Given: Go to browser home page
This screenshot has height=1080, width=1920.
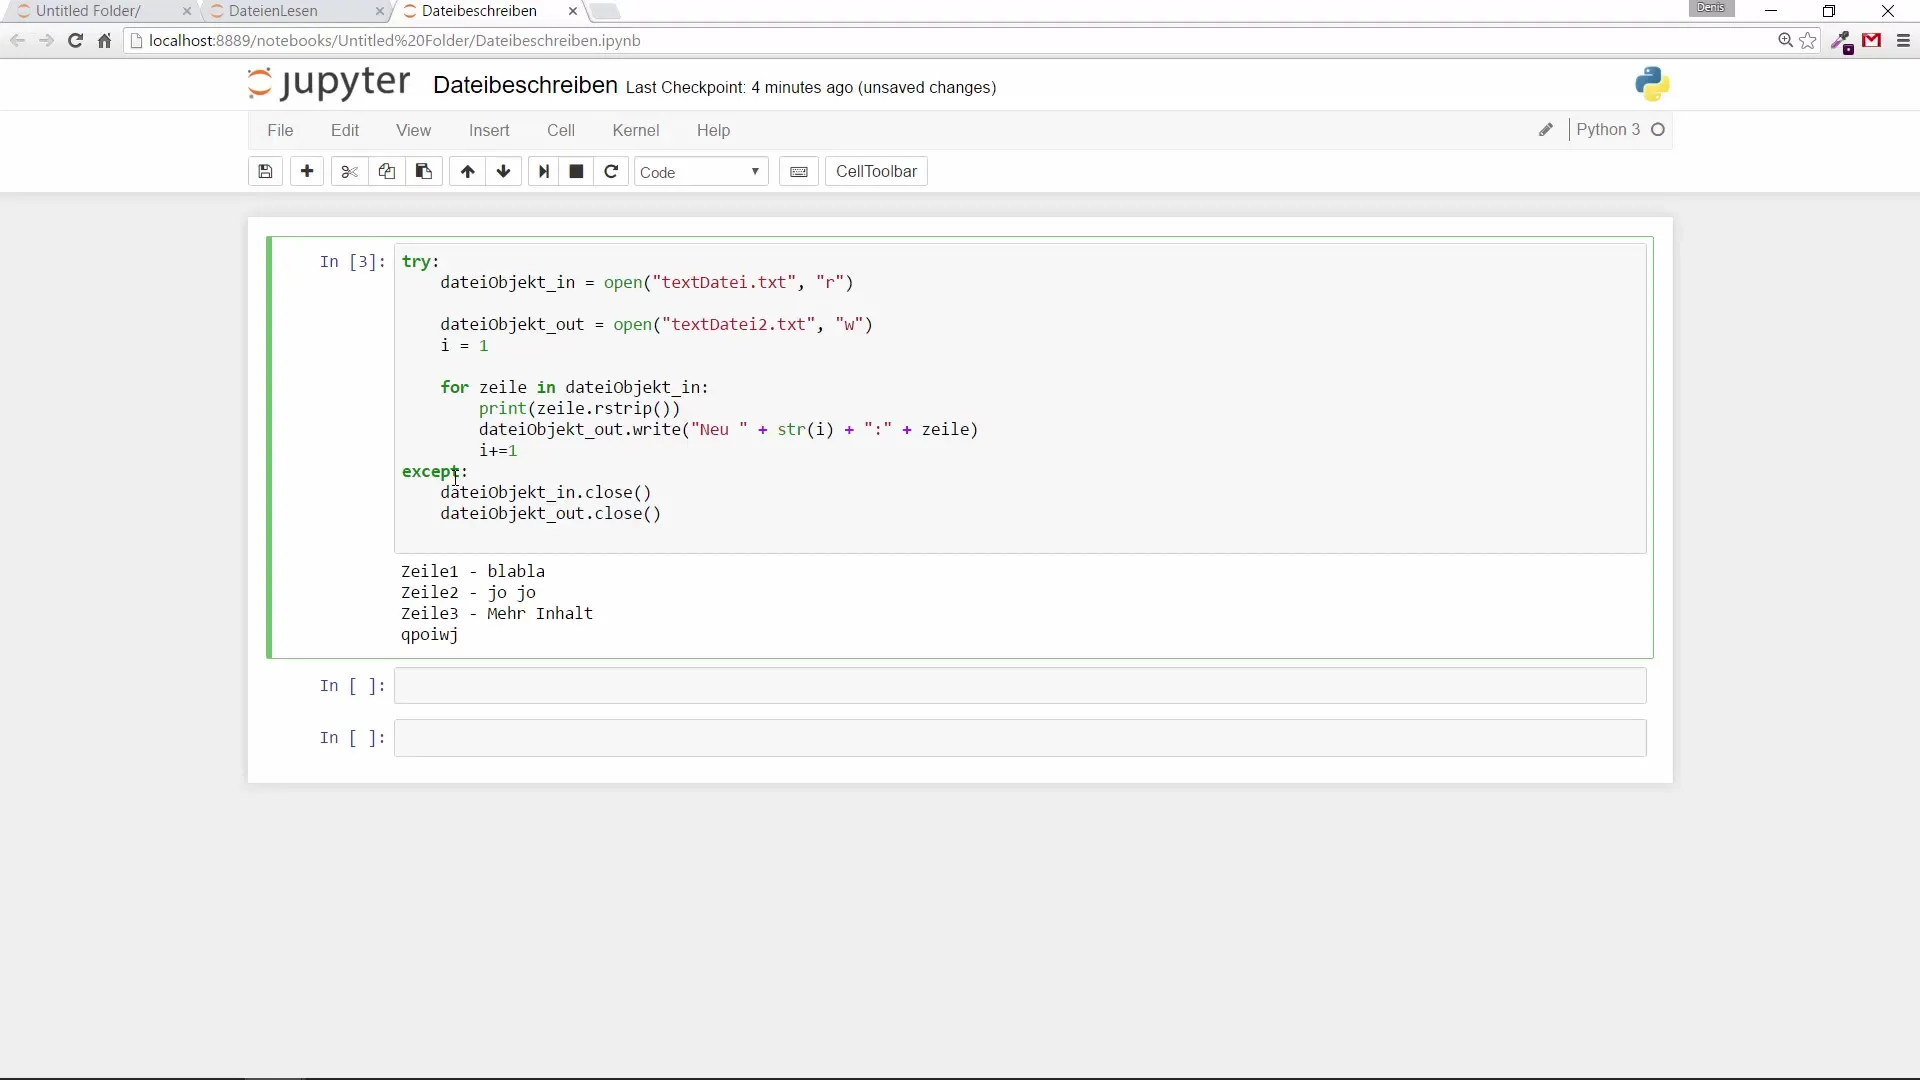Looking at the screenshot, I should (x=104, y=41).
